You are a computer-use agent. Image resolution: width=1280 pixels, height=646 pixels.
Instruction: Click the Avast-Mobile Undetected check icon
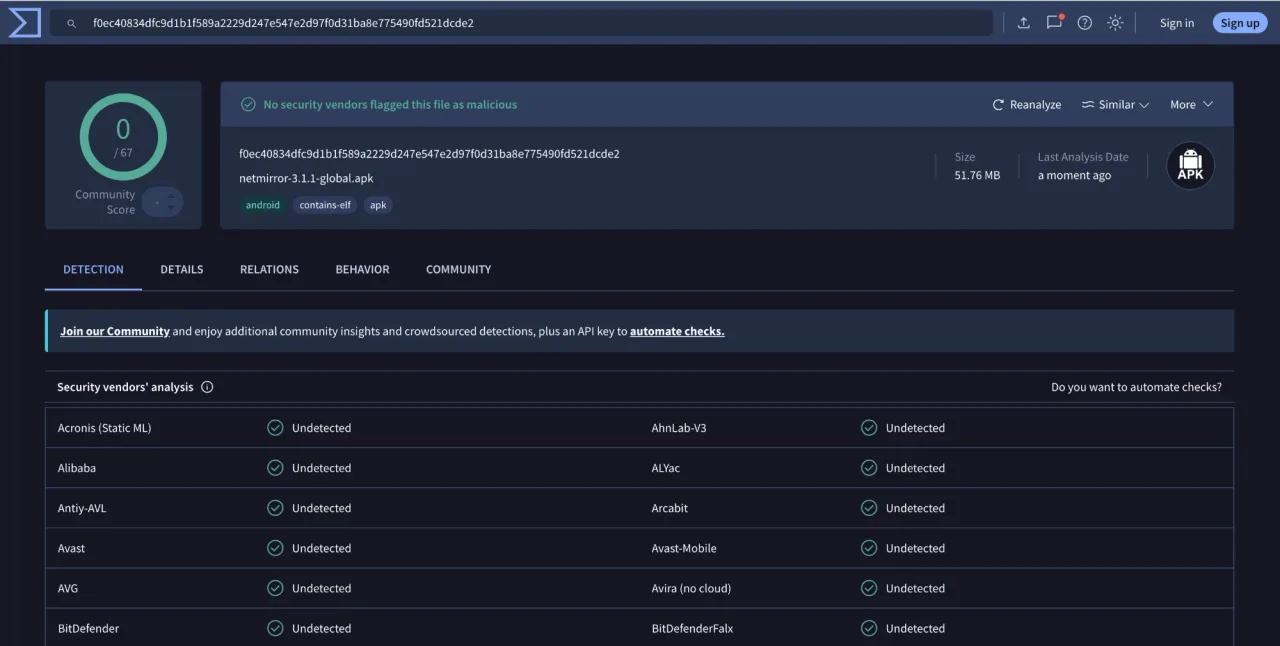point(869,548)
